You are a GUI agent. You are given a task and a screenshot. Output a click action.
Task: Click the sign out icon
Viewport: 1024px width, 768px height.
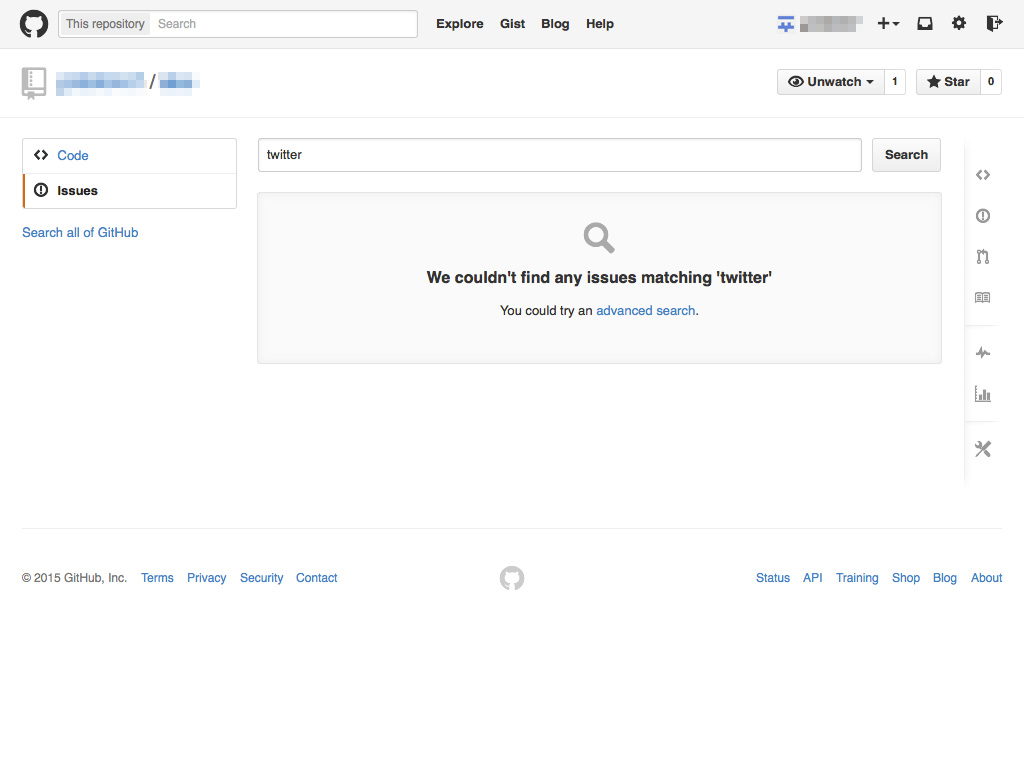(x=993, y=24)
